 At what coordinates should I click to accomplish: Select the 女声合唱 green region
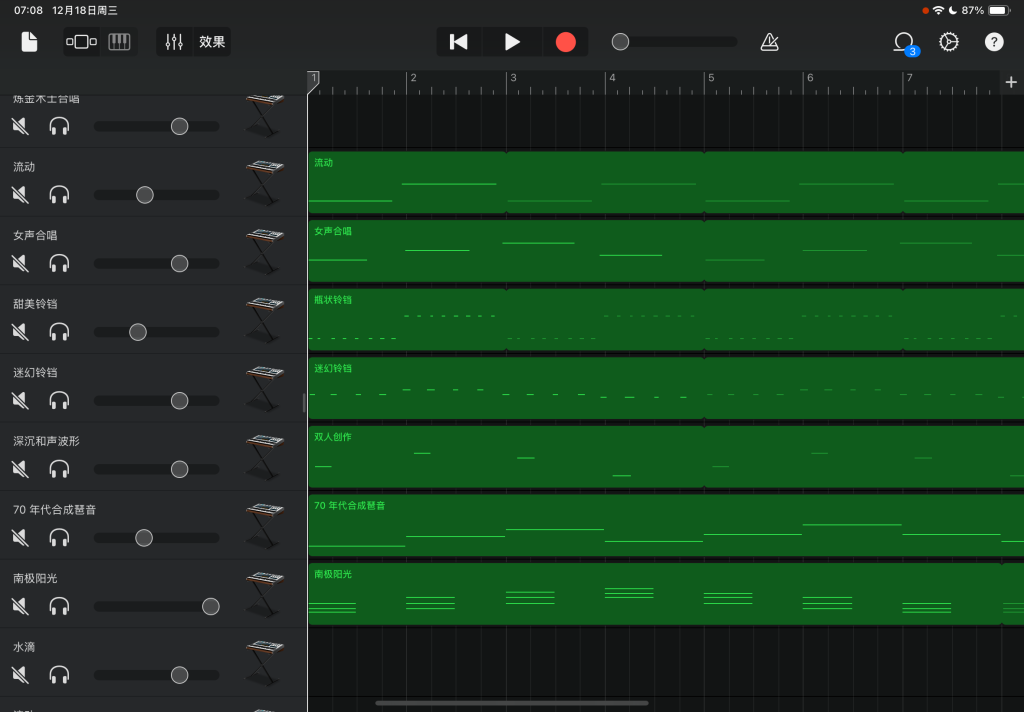pyautogui.click(x=666, y=251)
